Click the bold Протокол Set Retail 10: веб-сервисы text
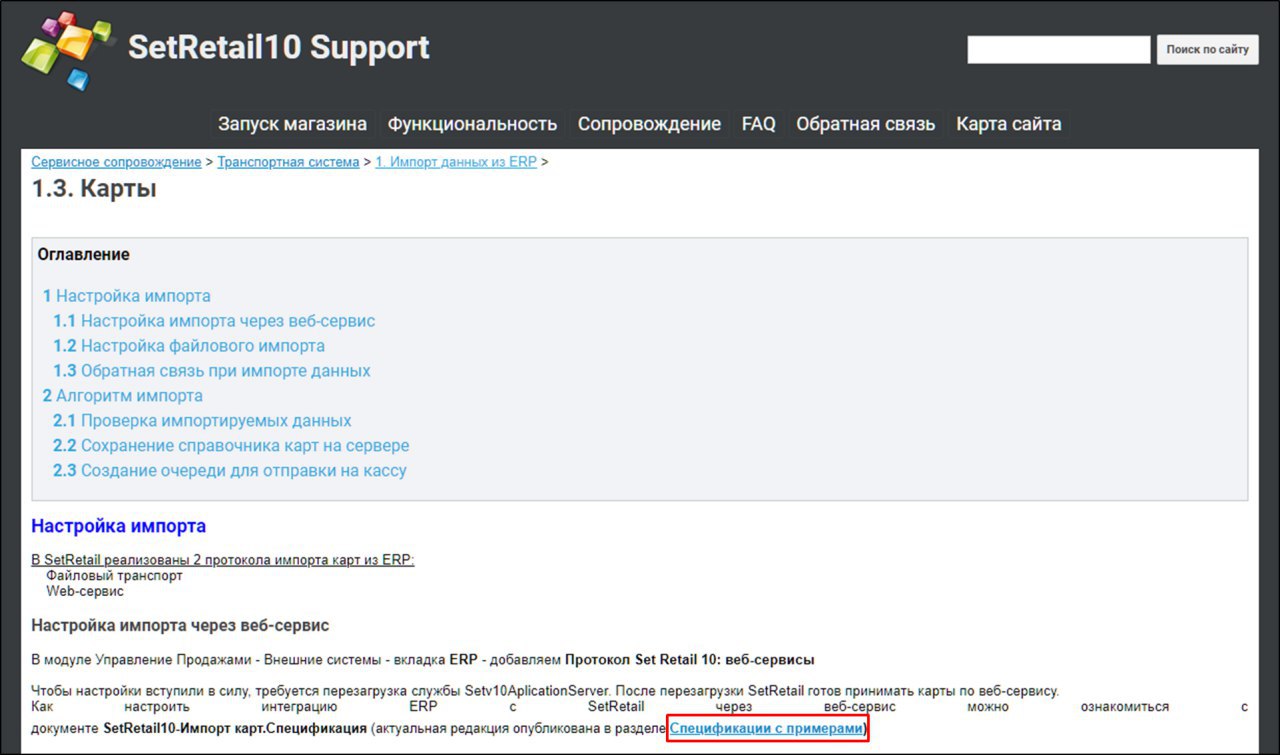The width and height of the screenshot is (1280, 755). 690,660
